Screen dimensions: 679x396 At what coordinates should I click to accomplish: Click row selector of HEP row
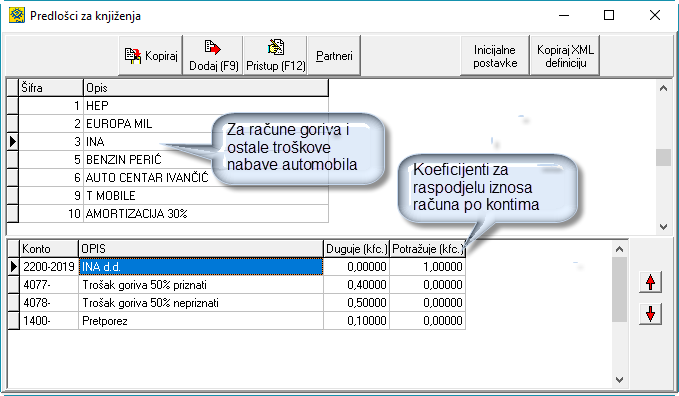point(13,106)
